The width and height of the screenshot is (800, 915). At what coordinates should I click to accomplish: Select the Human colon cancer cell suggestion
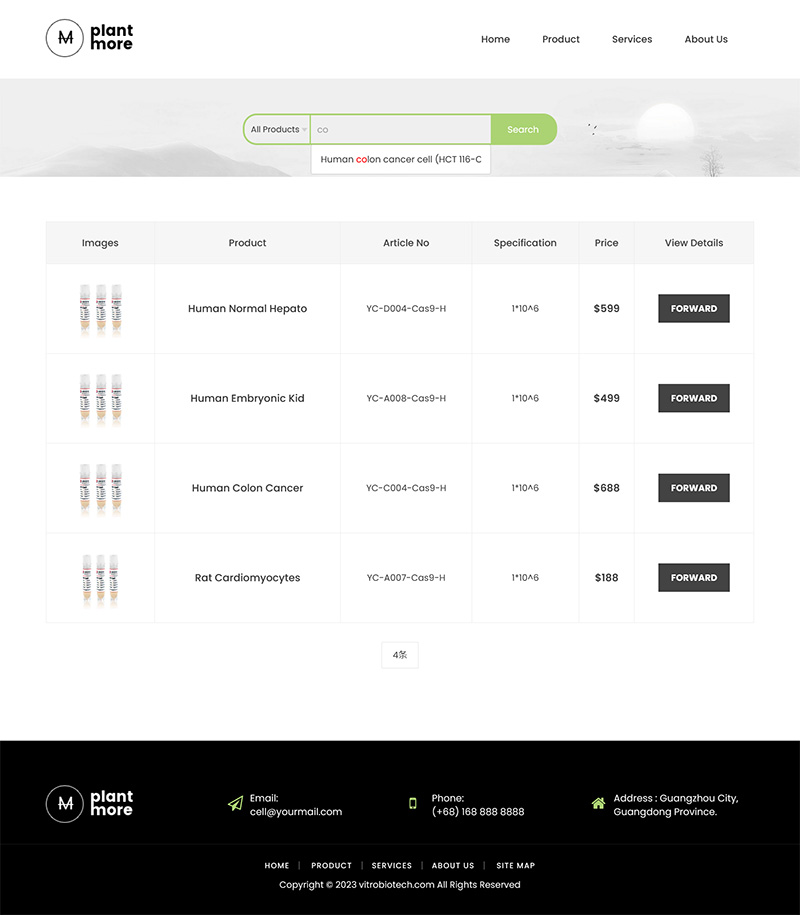coord(400,159)
